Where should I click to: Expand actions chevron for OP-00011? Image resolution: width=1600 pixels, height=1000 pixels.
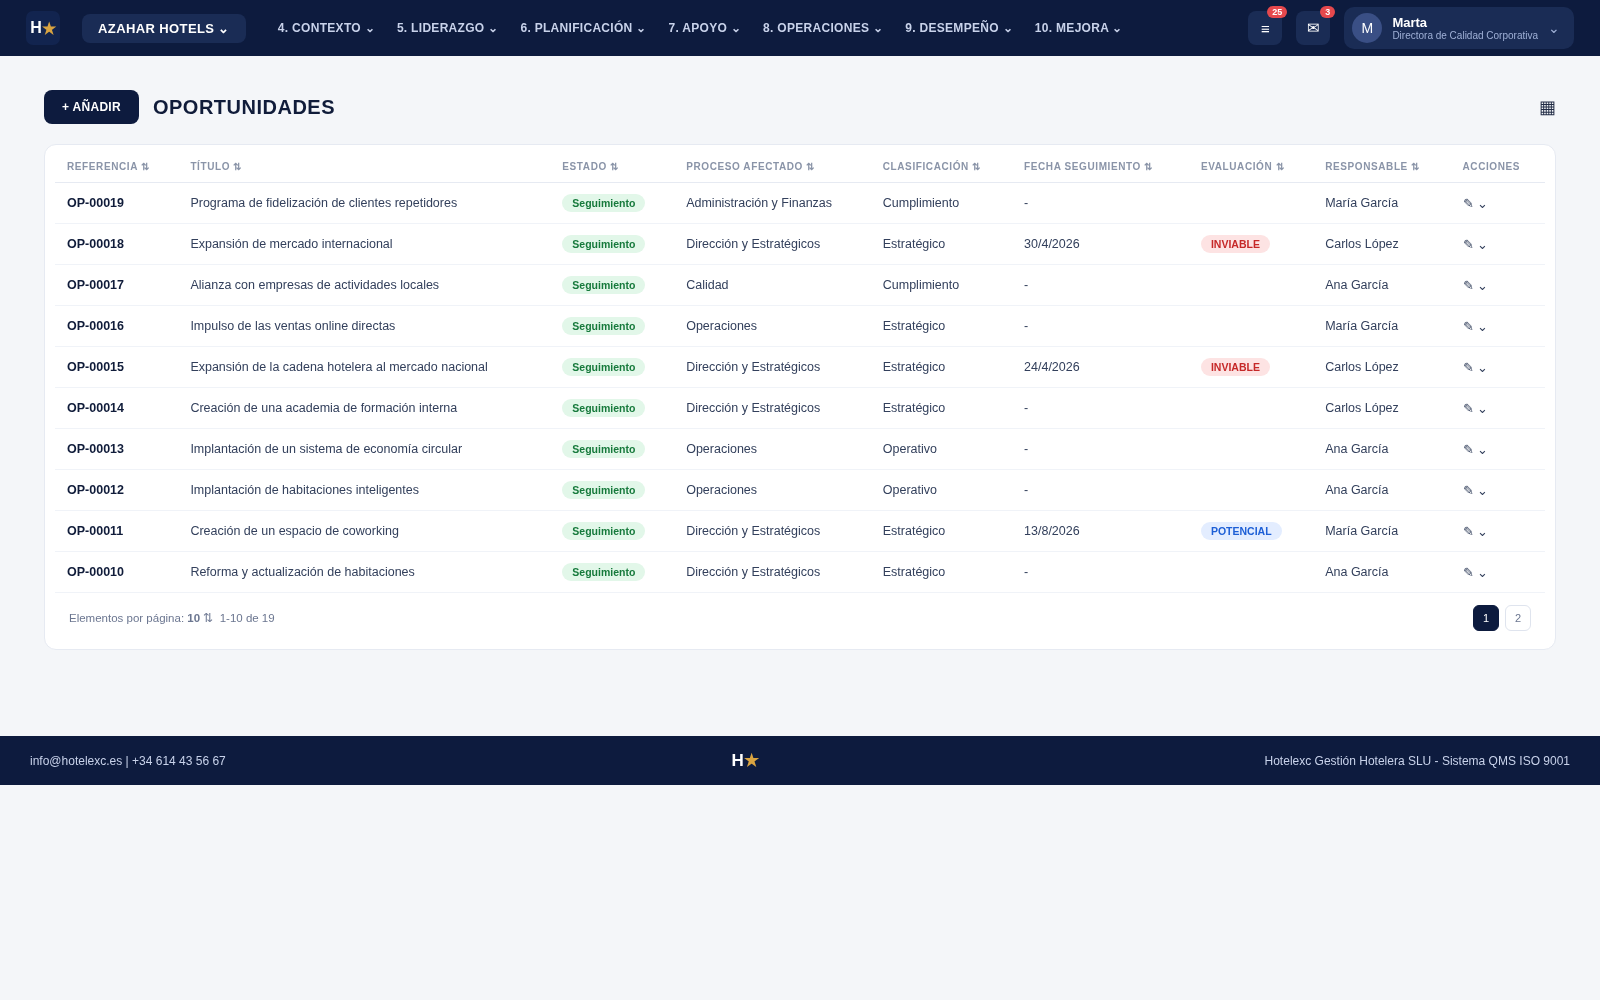tap(1483, 532)
